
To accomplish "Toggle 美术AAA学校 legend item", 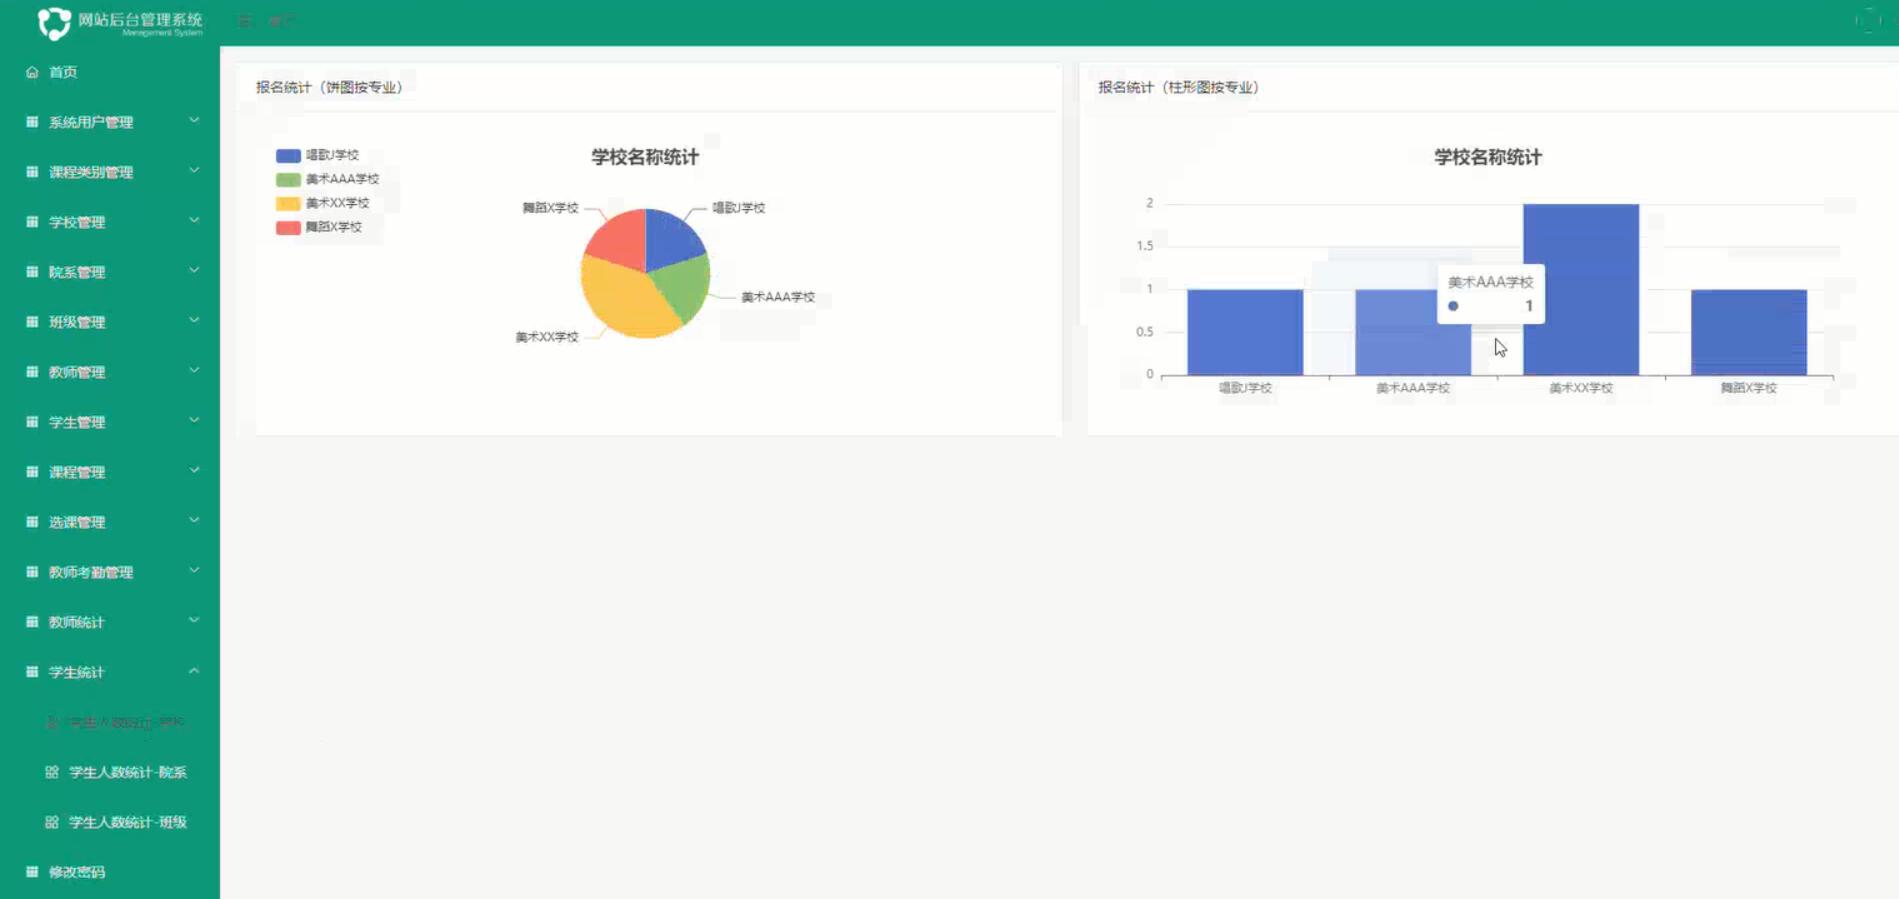I will pyautogui.click(x=327, y=179).
